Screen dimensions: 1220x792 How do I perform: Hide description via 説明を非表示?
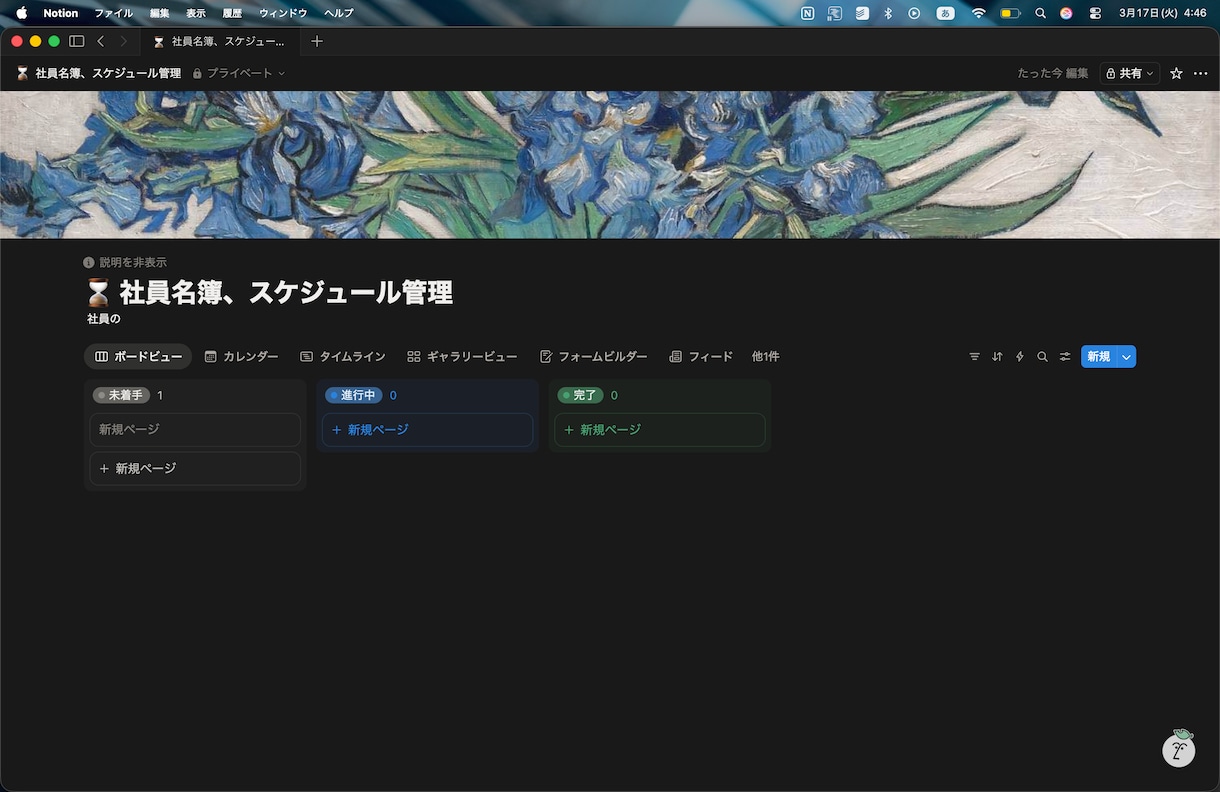tap(125, 262)
